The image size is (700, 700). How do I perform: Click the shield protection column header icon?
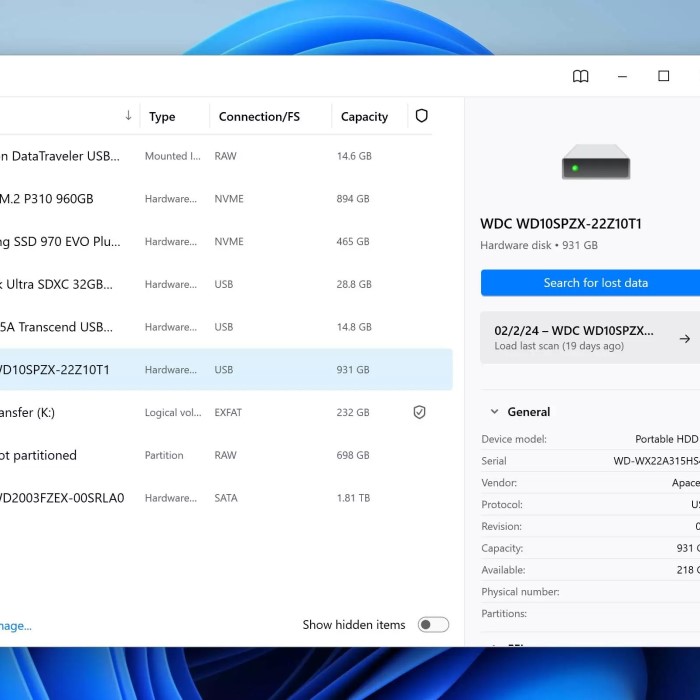coord(421,116)
